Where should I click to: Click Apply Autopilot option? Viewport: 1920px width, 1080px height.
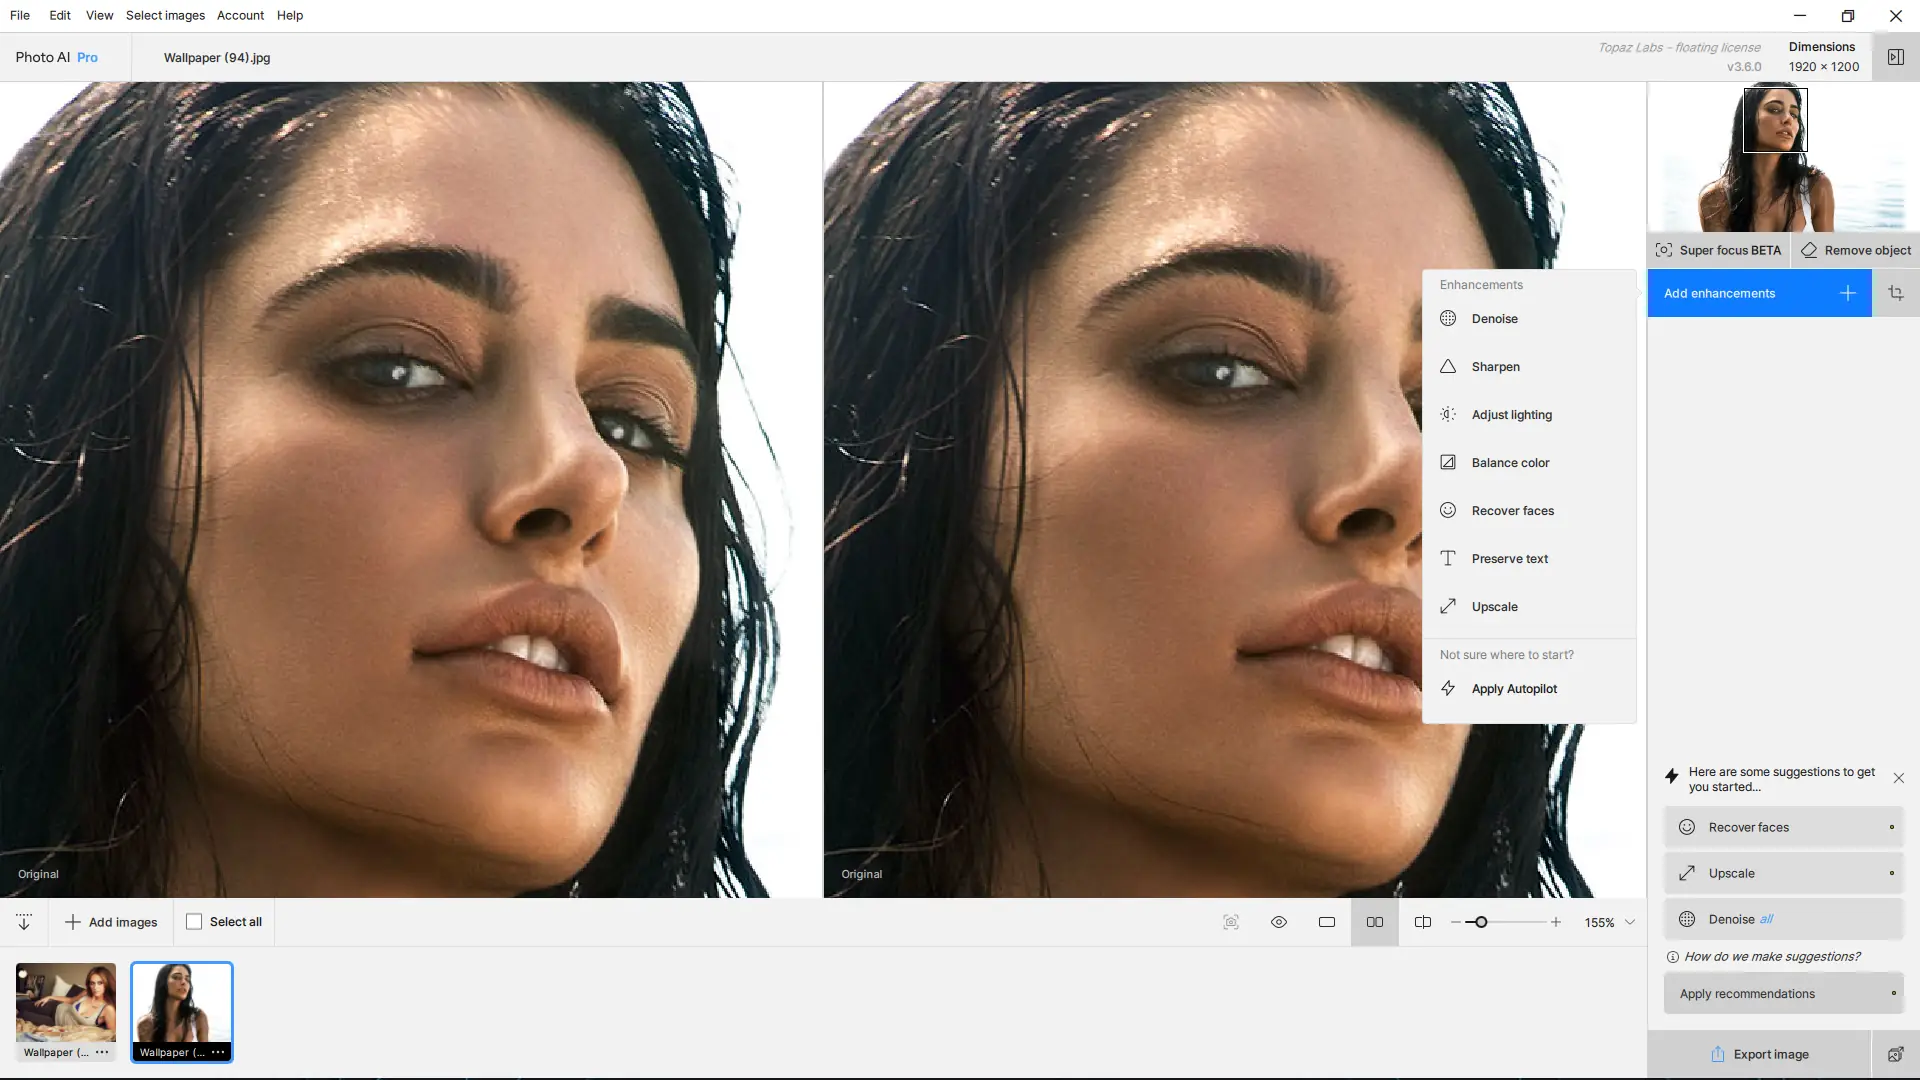1514,689
